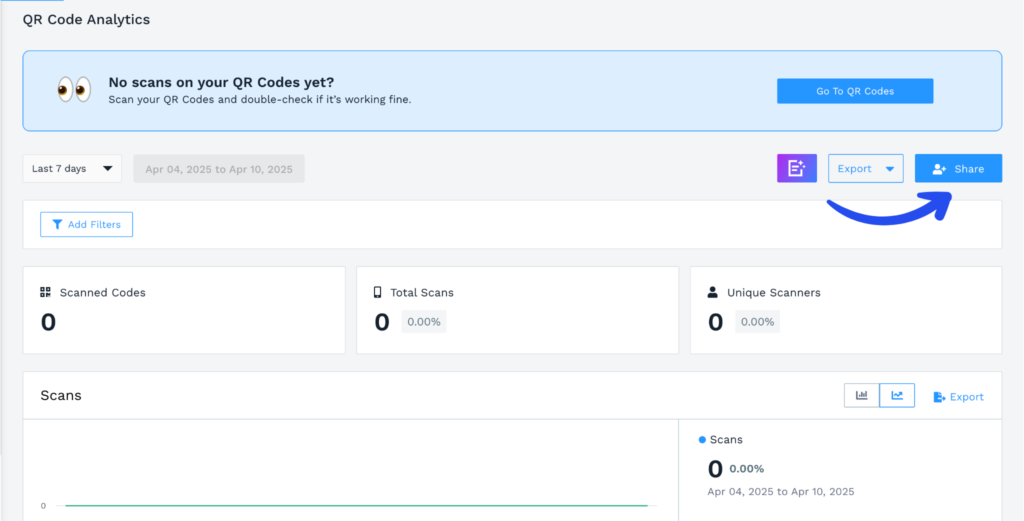This screenshot has width=1024, height=521.
Task: Click the Unique Scanners 0.00% badge
Action: [757, 322]
